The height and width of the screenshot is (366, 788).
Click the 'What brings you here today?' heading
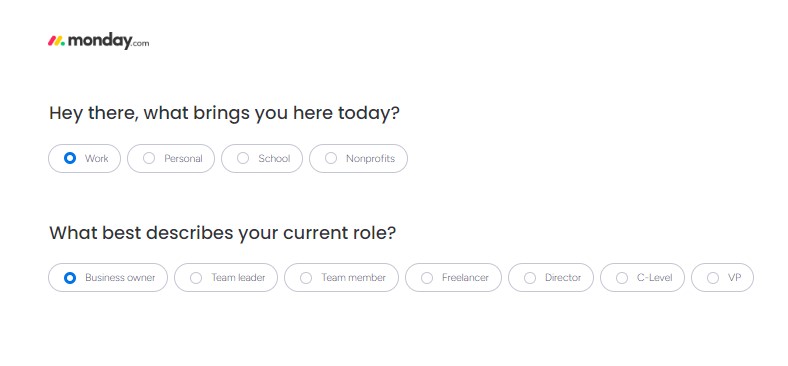click(224, 114)
